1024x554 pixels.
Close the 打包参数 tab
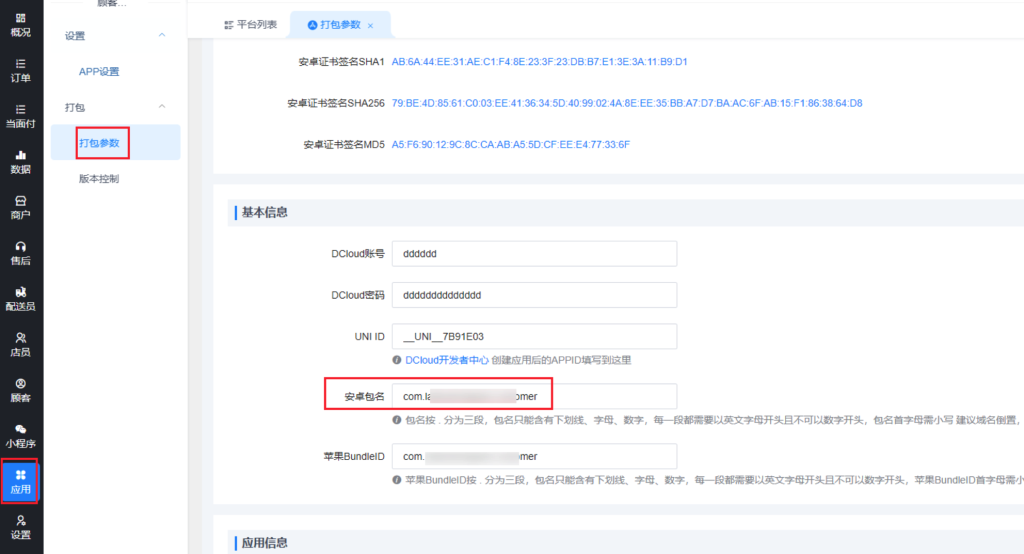370,25
